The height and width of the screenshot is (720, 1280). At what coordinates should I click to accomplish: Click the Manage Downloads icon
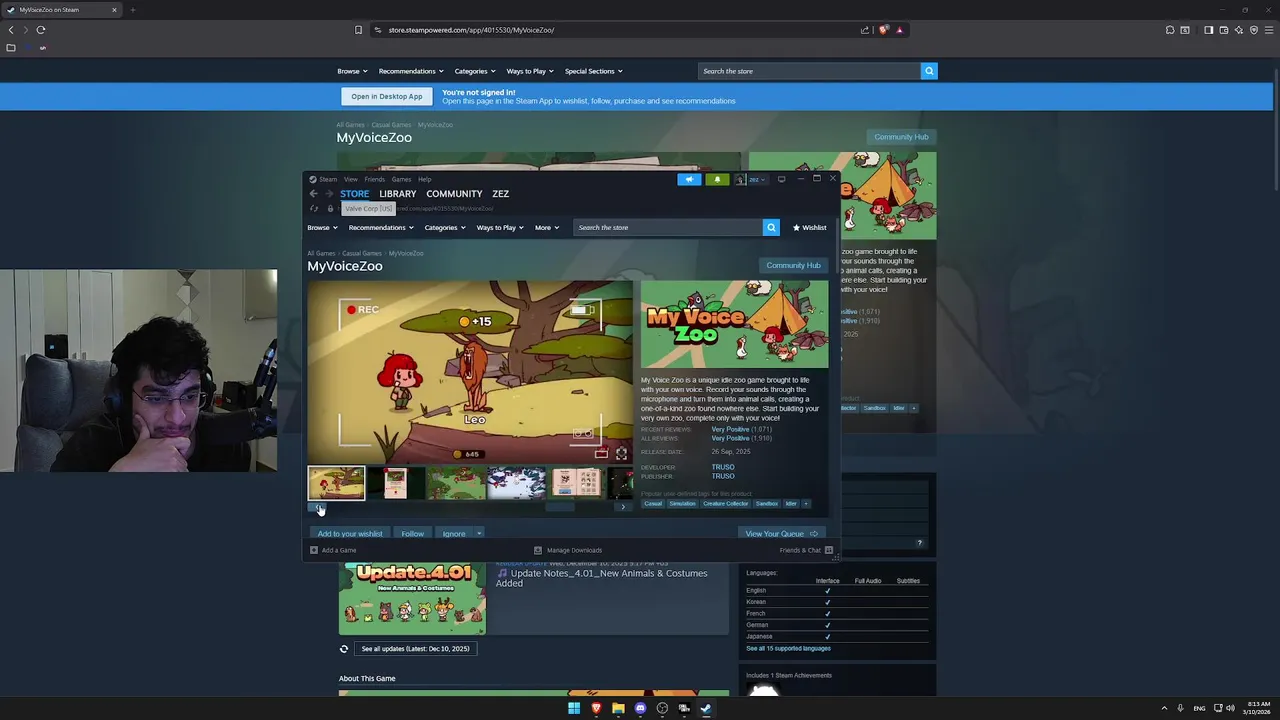538,550
